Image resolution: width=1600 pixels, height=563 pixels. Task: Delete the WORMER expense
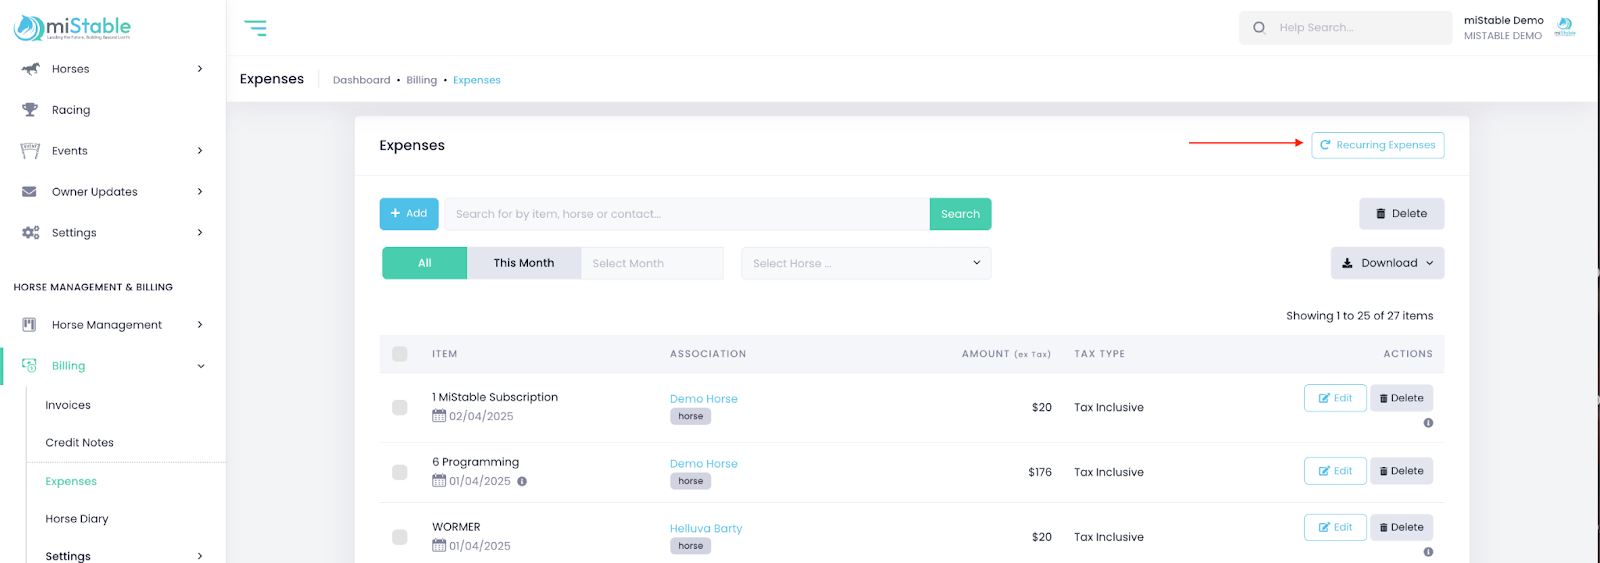point(1401,527)
